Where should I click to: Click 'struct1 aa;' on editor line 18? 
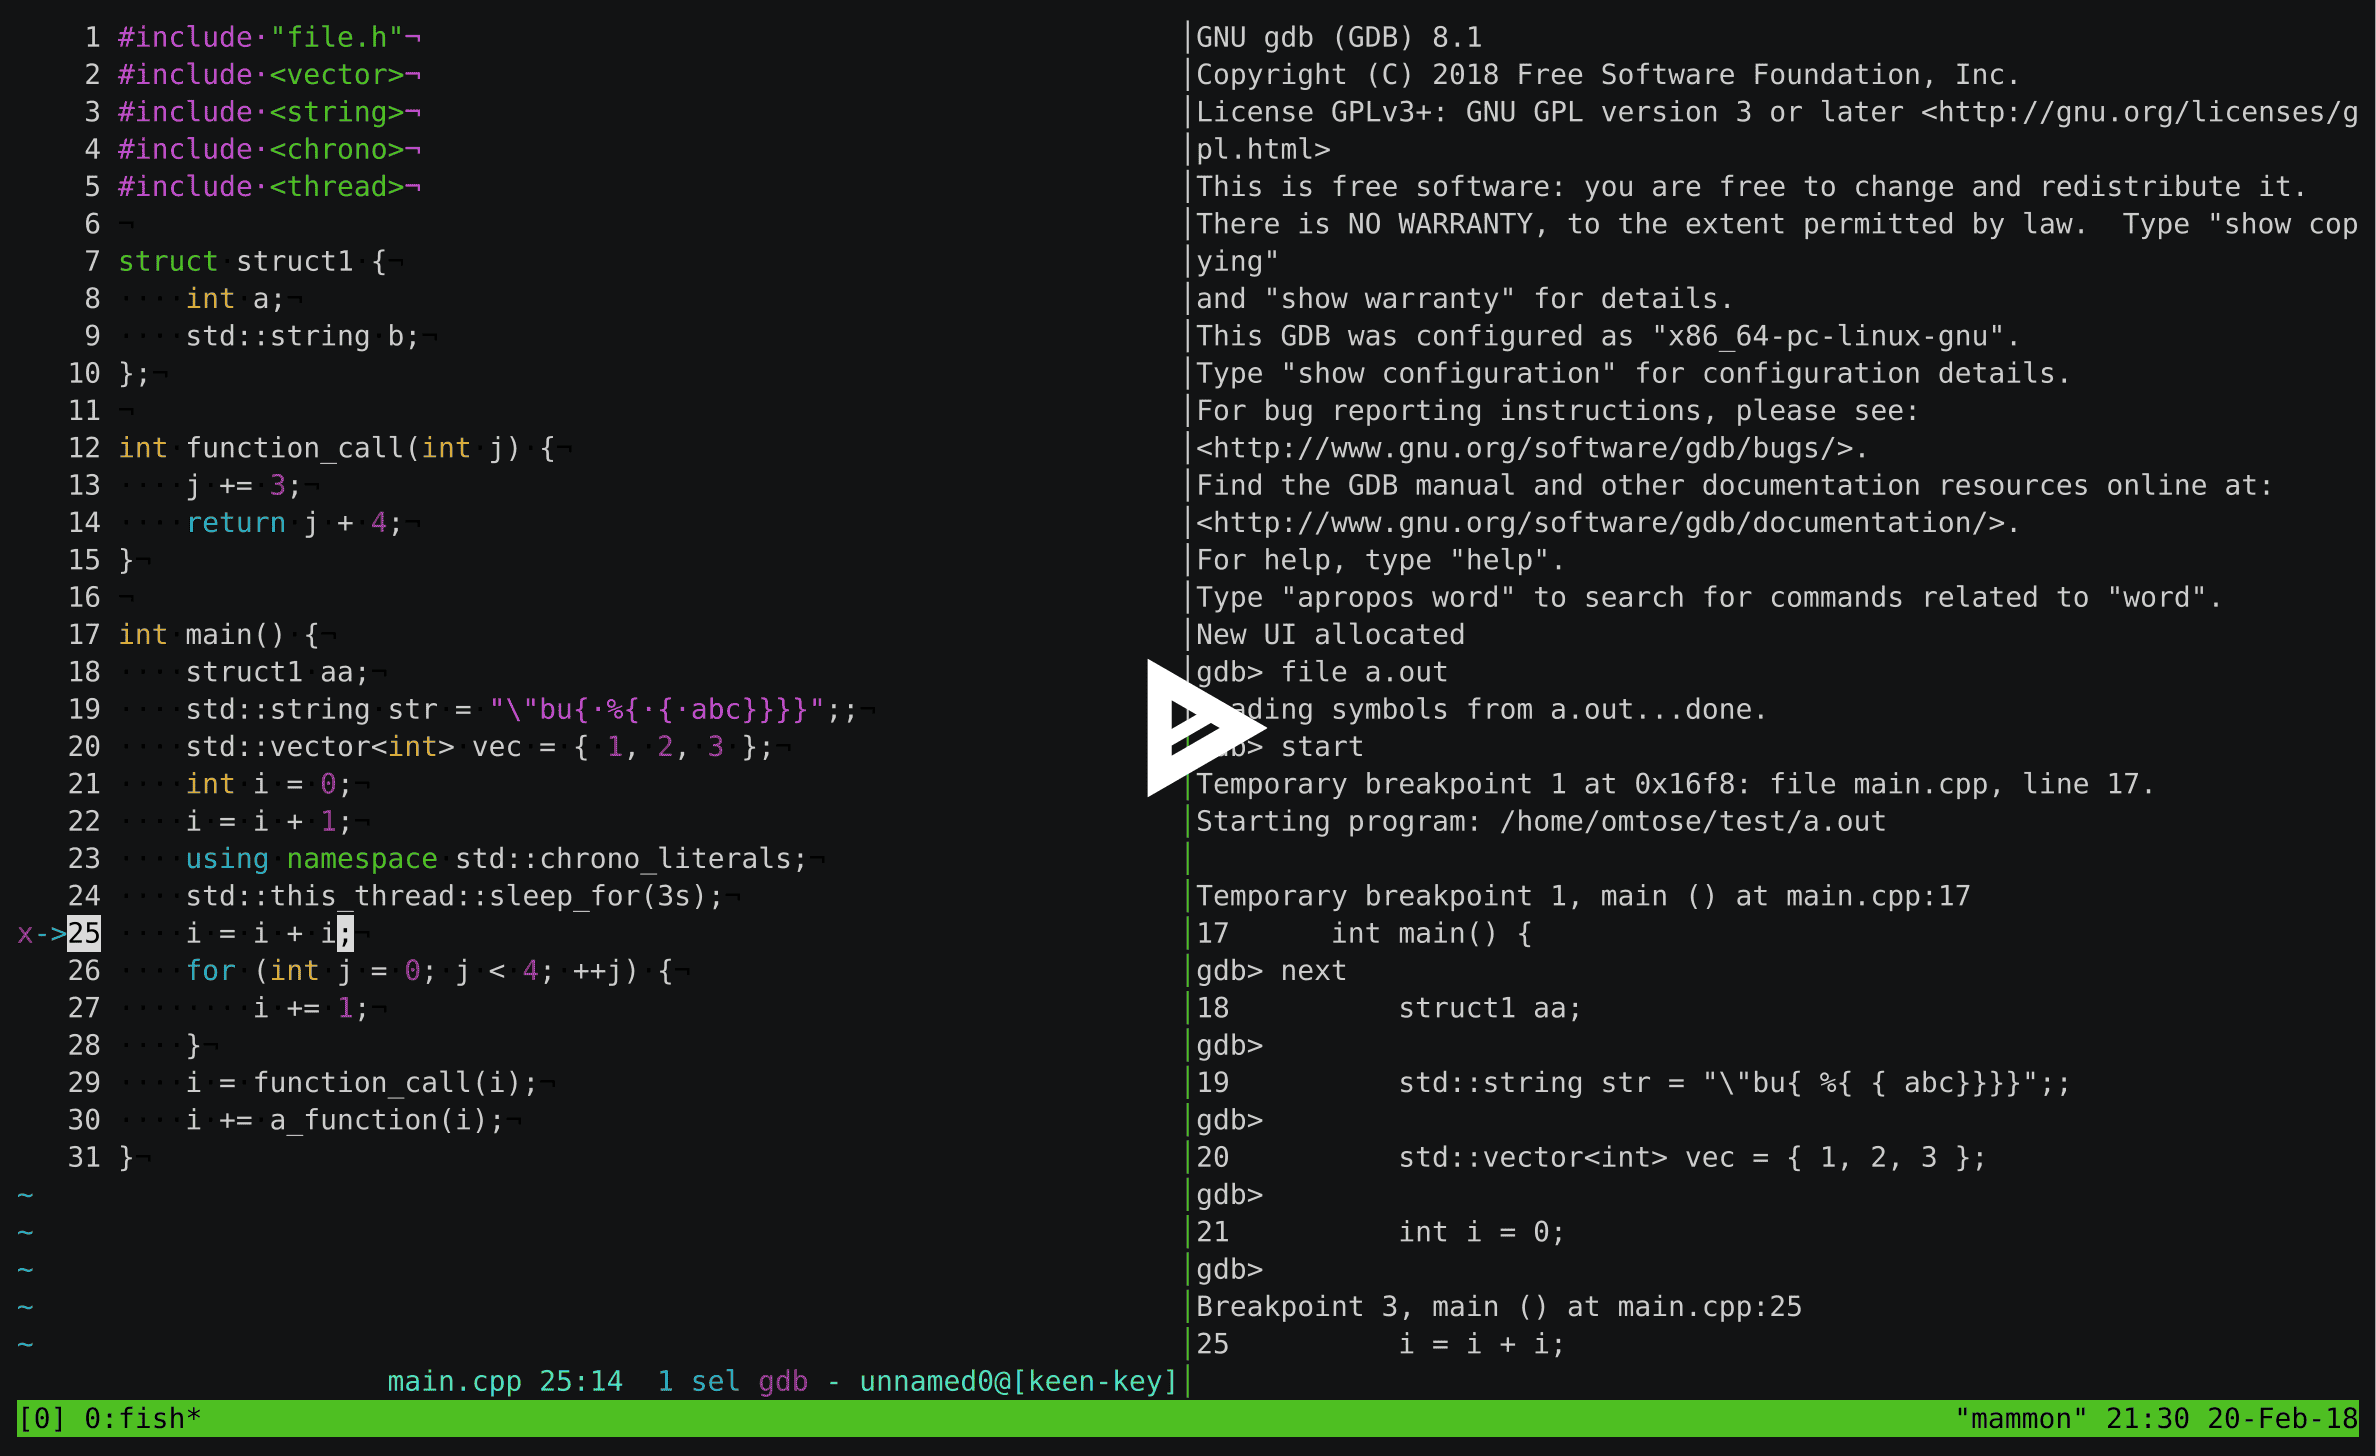click(277, 672)
